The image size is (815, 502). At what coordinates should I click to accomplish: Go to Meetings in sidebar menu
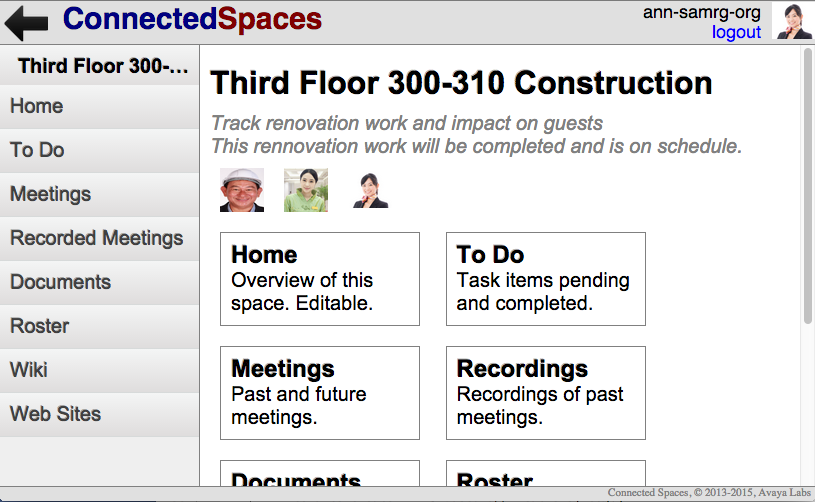[99, 195]
